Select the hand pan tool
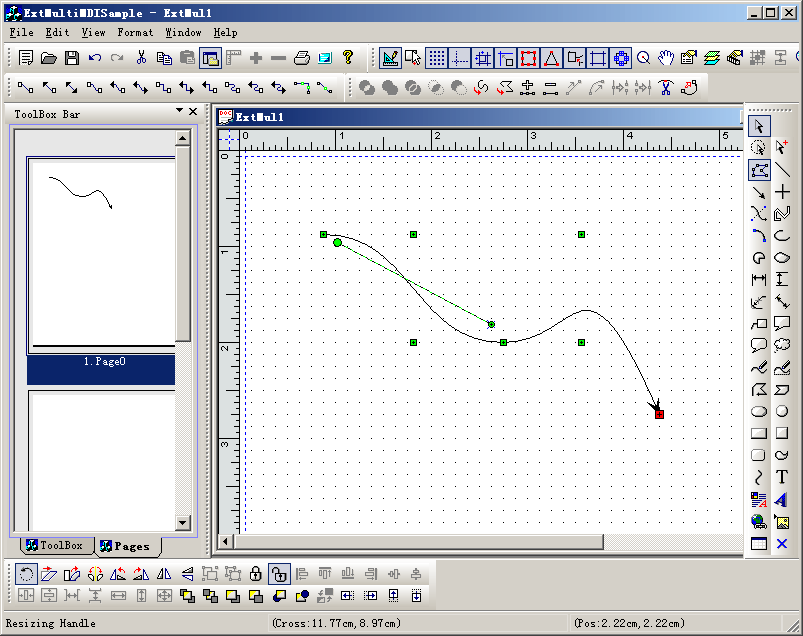The image size is (803, 636). point(666,58)
